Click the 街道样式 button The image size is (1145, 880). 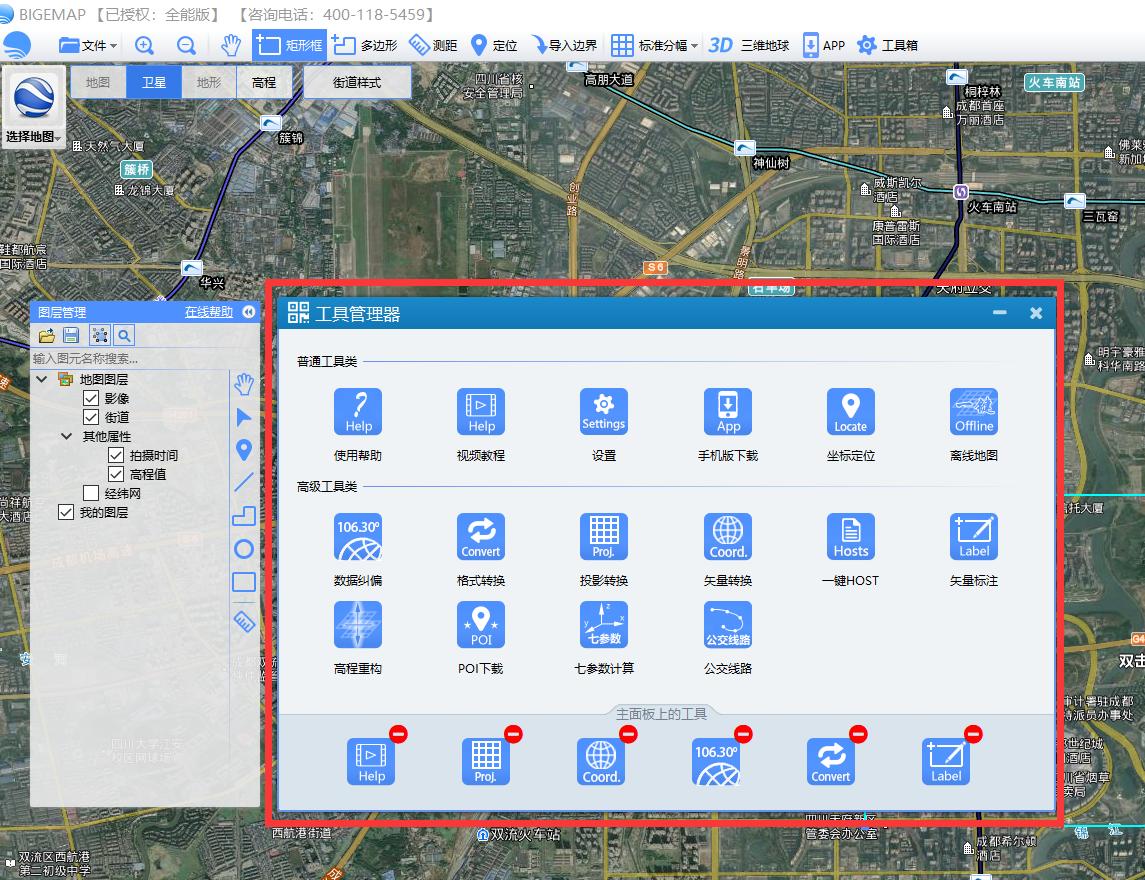[357, 83]
